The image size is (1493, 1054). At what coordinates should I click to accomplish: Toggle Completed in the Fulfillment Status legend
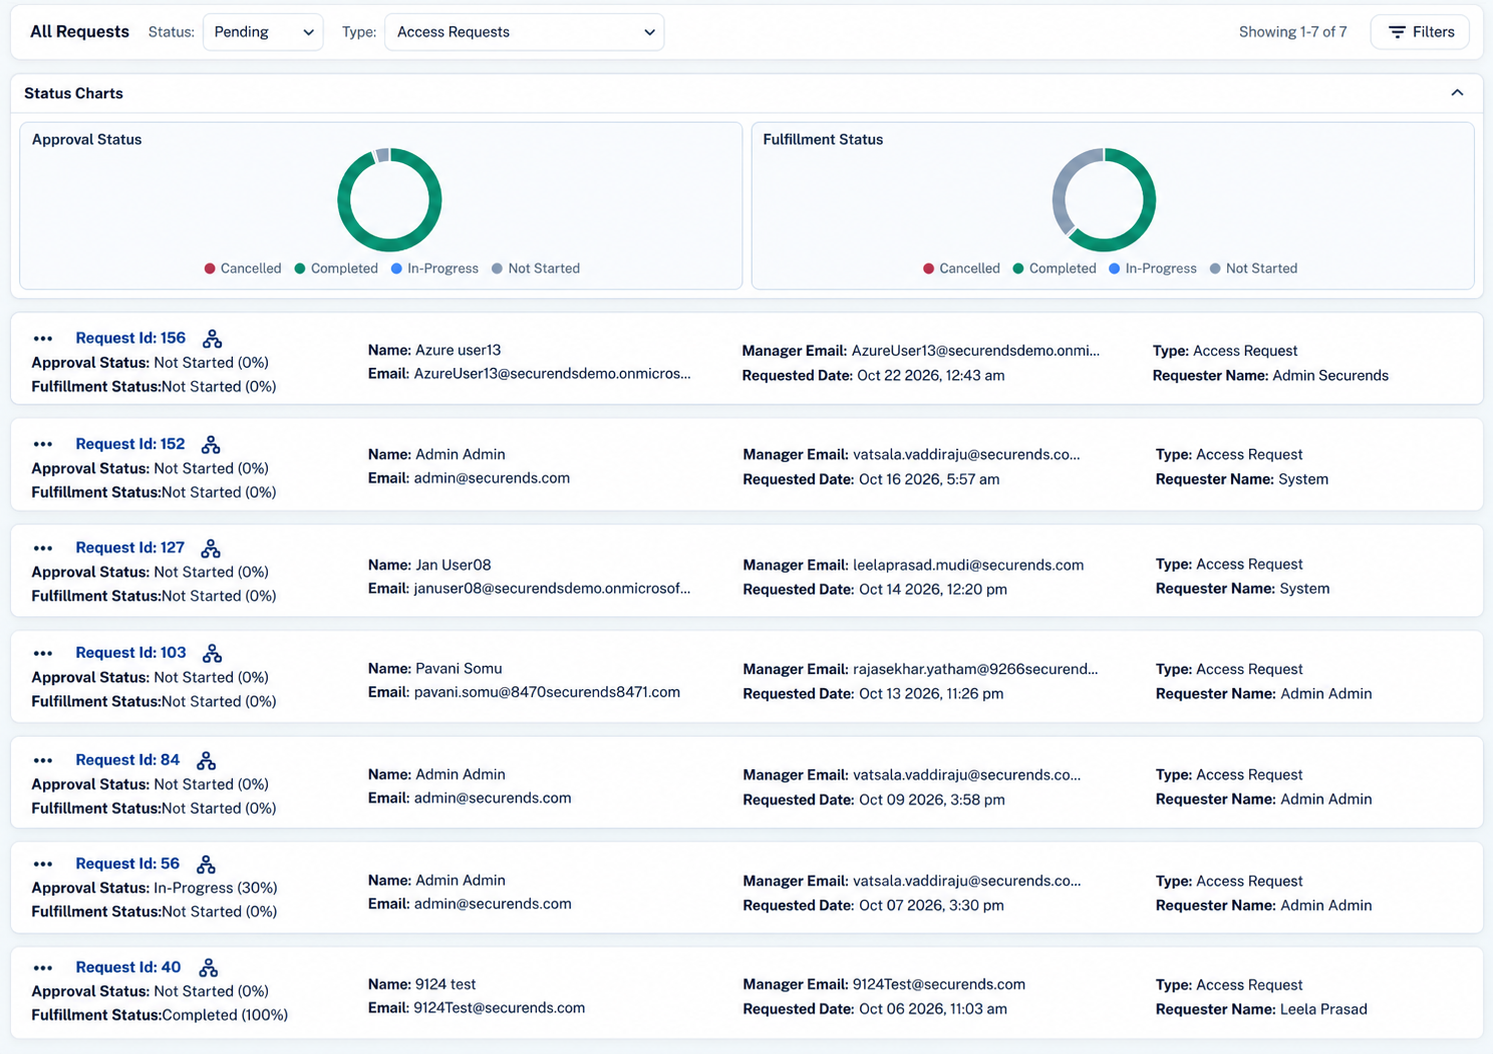coord(1055,268)
